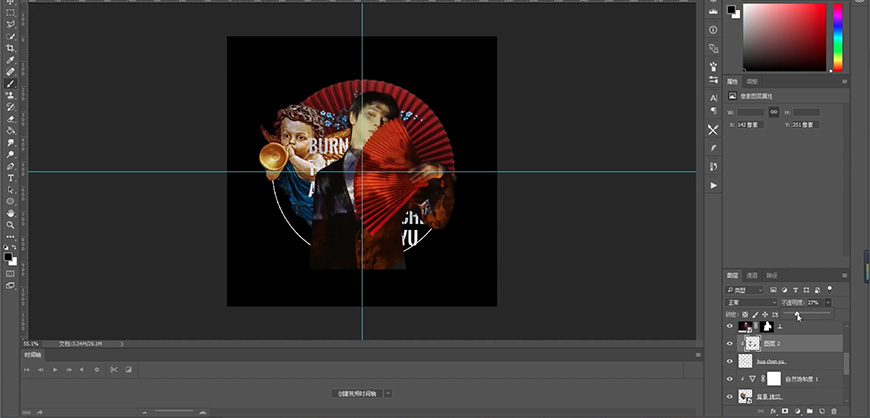Select the Rectangular Marquee tool
Screen dimensions: 870x418
(x=11, y=12)
